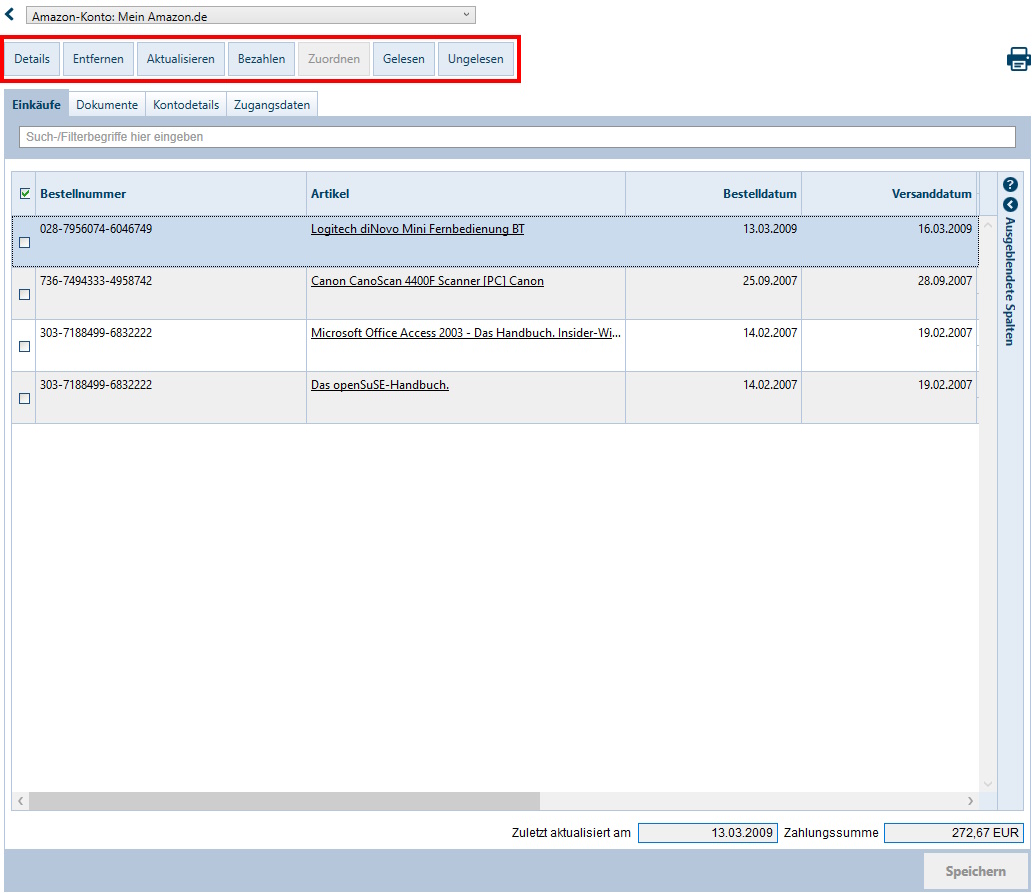Image resolution: width=1033 pixels, height=893 pixels.
Task: Check the box for order 028-7956074-6046749
Action: [x=24, y=243]
